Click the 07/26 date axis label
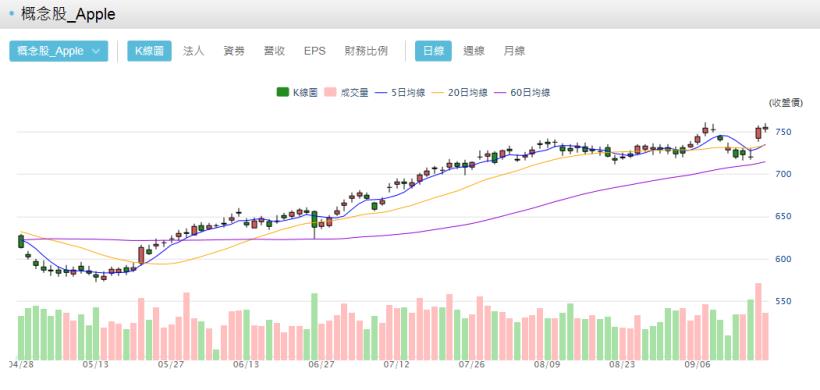Screen dimensions: 820x390 pyautogui.click(x=472, y=364)
